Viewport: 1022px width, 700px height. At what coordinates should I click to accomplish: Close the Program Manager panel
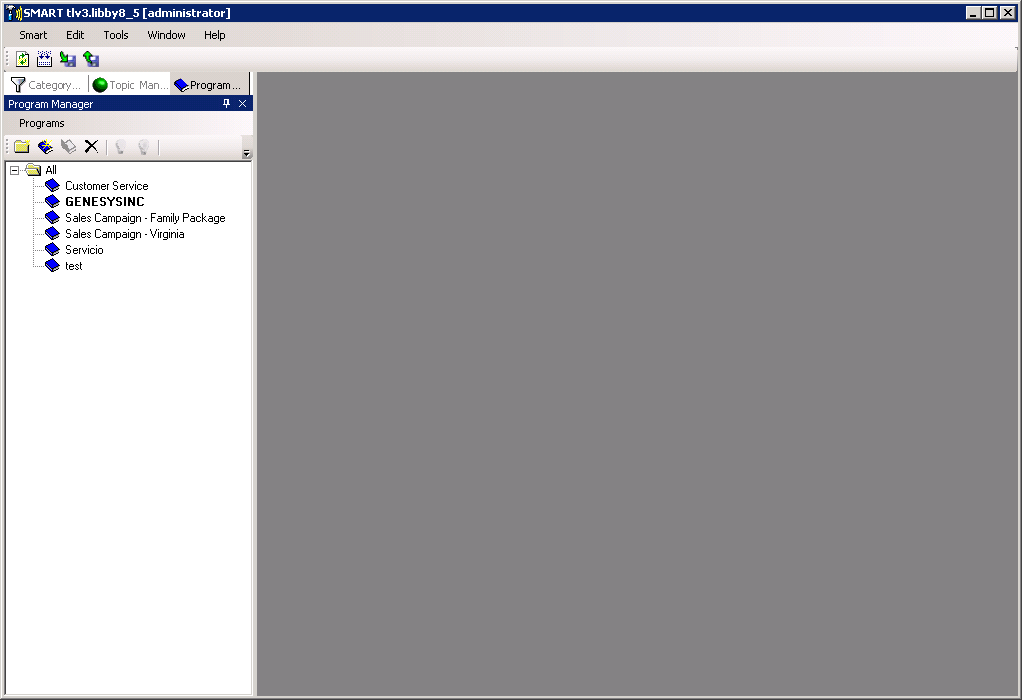click(242, 104)
